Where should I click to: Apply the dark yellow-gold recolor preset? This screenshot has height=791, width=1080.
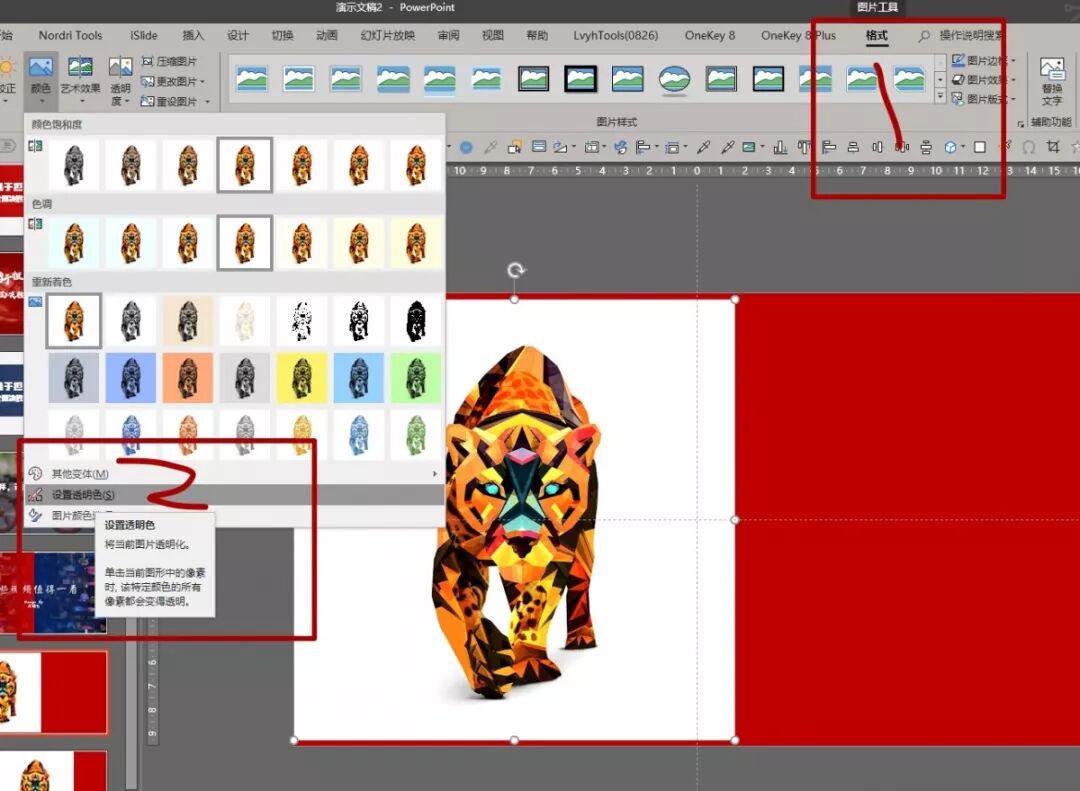[302, 378]
